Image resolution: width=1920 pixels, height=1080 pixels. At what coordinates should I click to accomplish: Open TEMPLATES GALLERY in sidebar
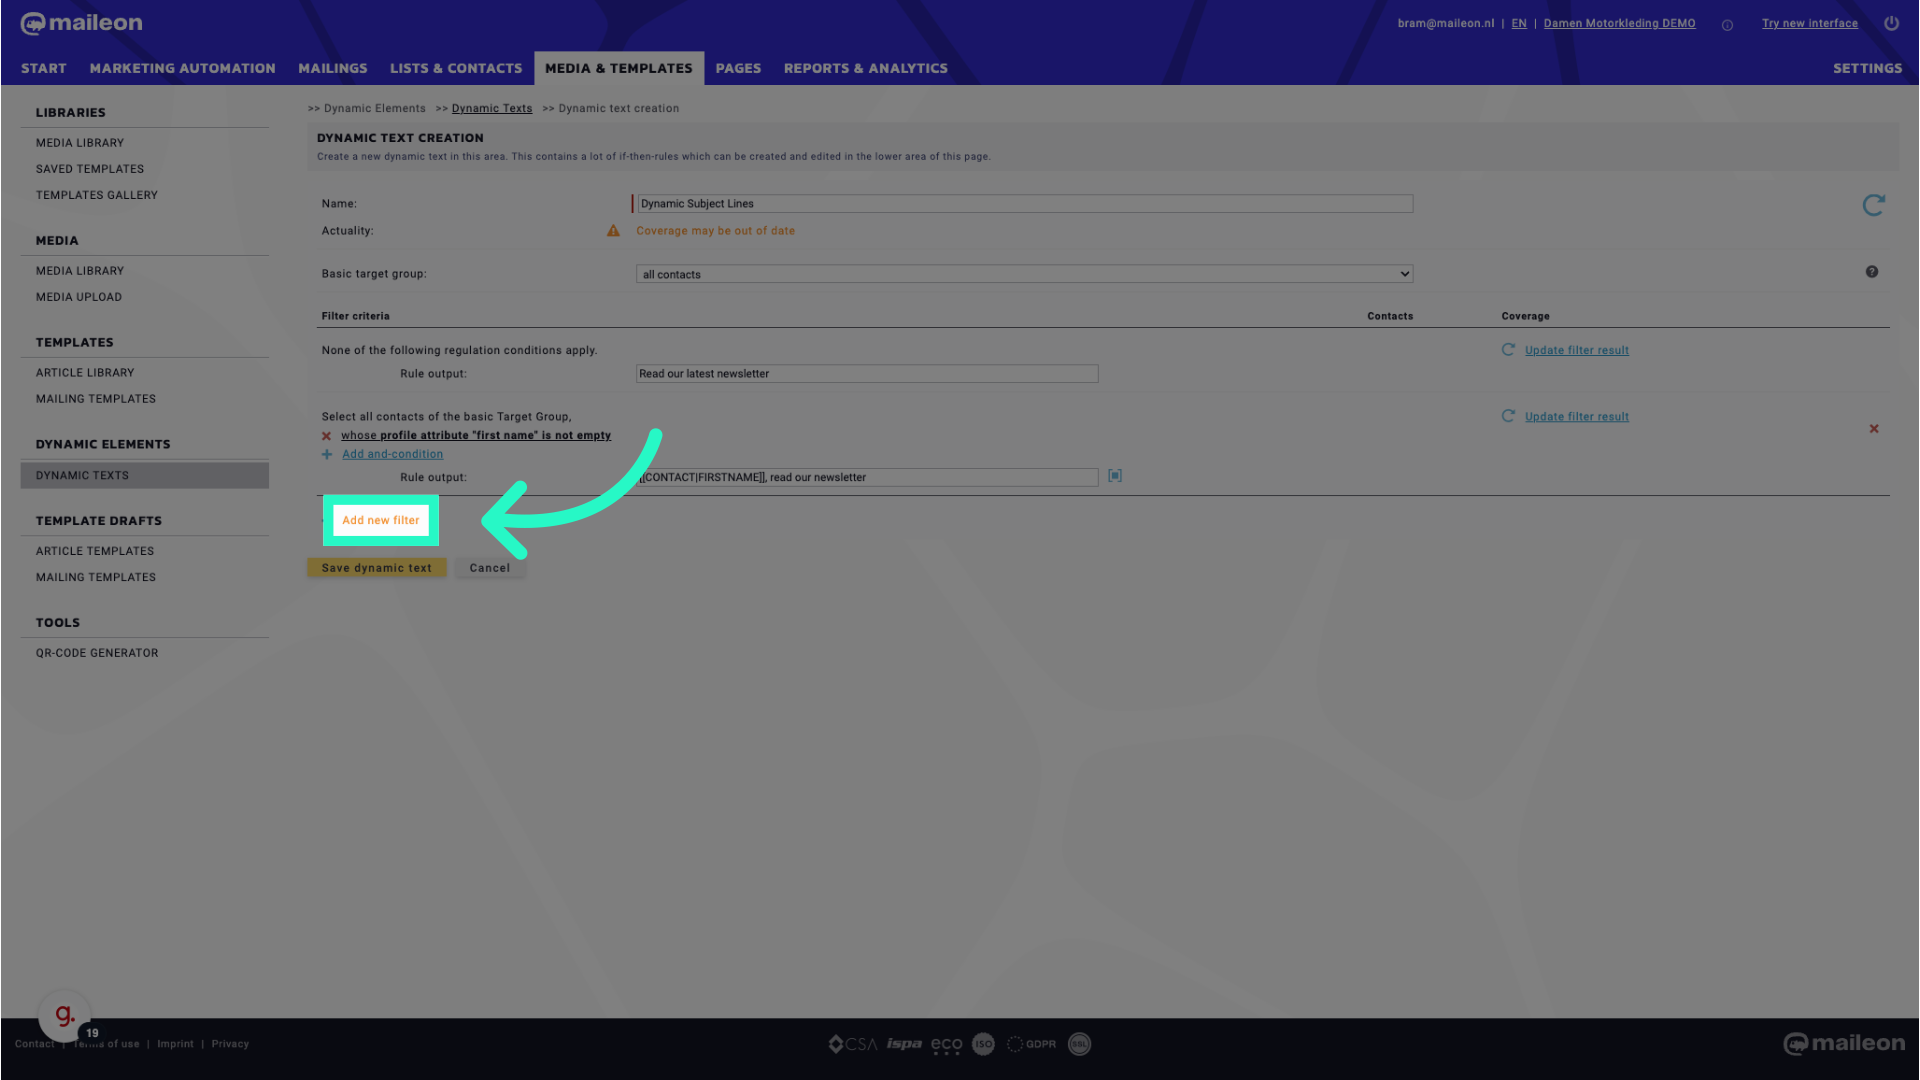[97, 195]
